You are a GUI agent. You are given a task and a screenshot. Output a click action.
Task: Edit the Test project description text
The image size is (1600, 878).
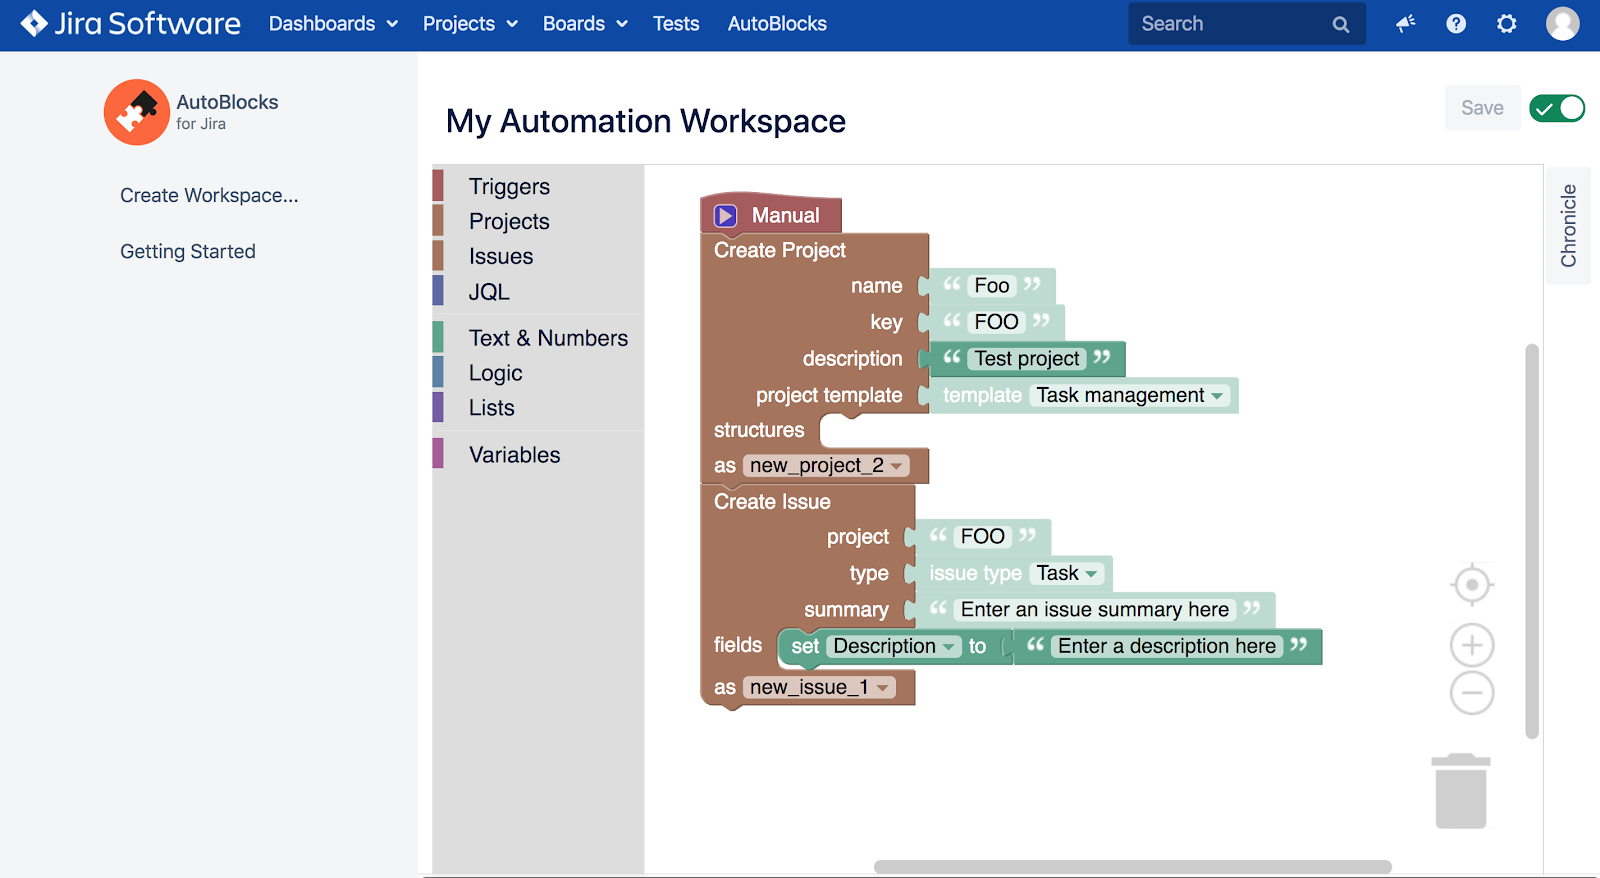[x=1027, y=359]
